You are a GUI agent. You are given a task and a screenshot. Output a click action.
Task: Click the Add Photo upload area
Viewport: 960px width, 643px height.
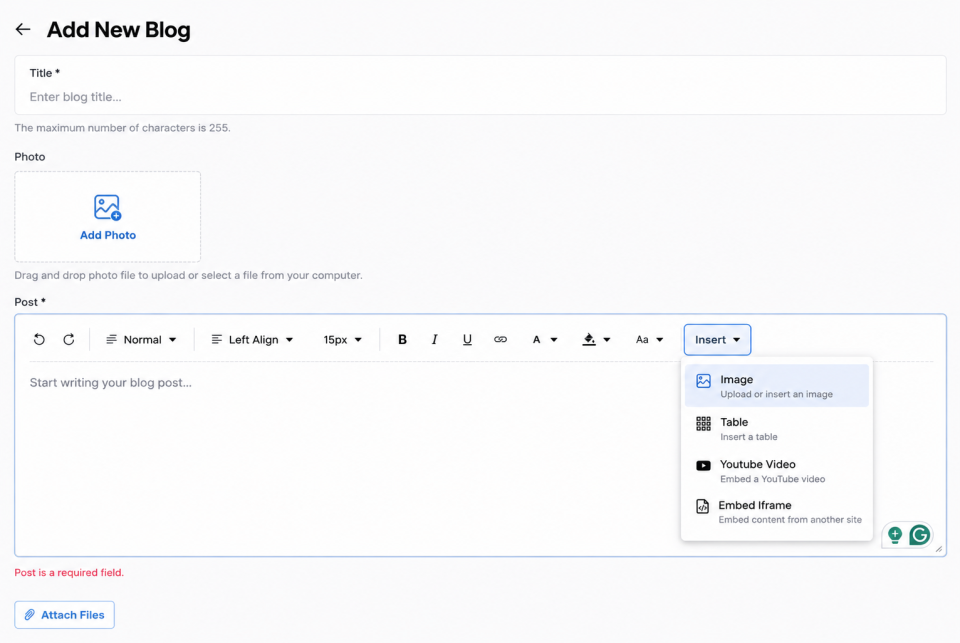pos(108,217)
